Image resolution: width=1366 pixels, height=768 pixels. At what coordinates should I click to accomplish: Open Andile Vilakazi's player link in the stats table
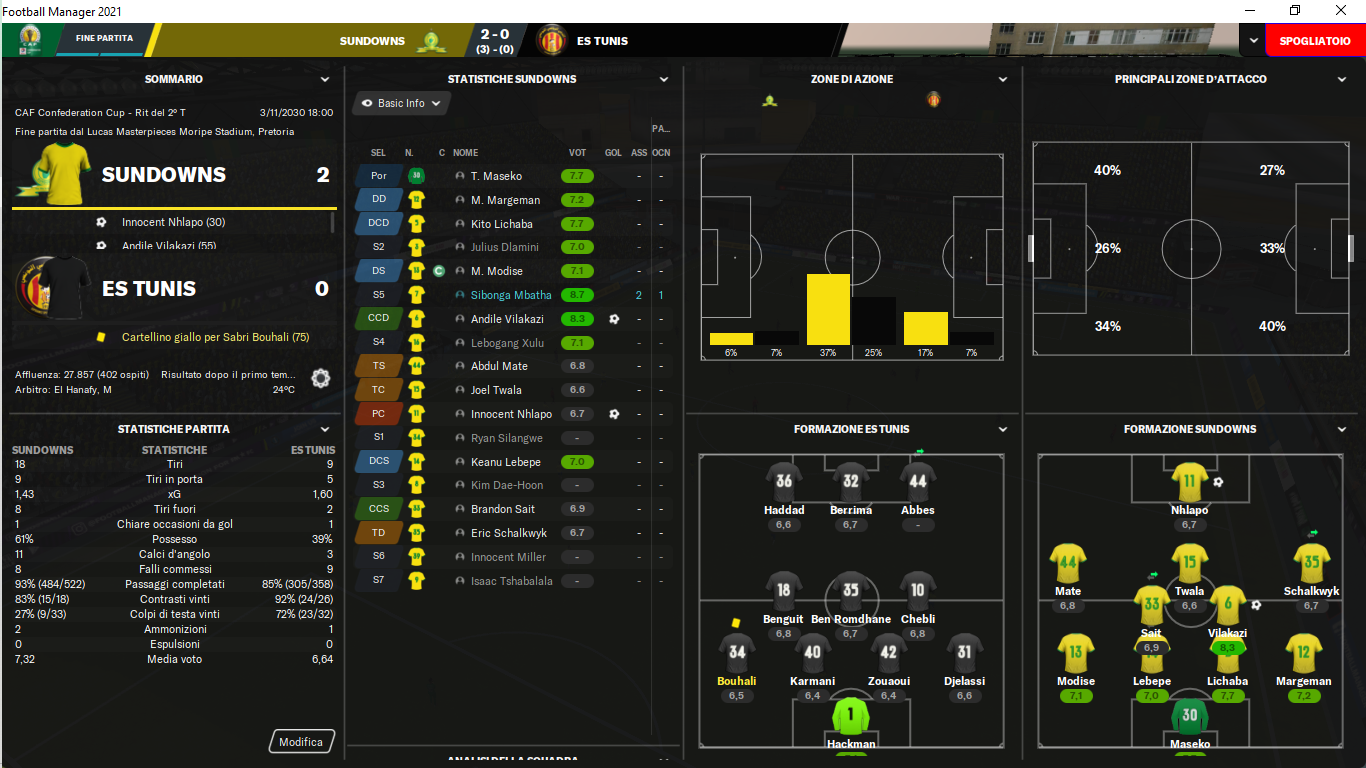508,319
